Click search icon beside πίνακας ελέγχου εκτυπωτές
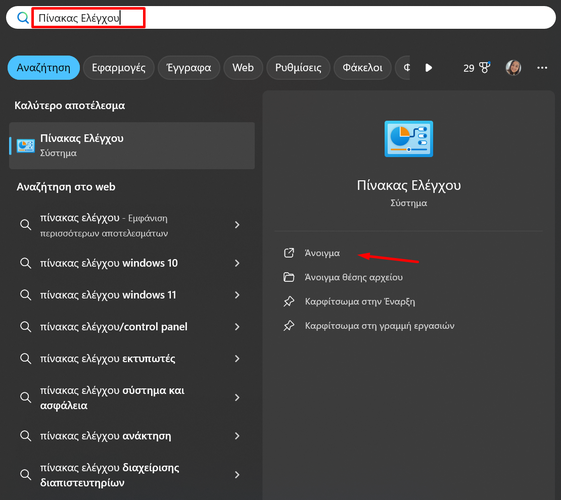 coord(25,358)
